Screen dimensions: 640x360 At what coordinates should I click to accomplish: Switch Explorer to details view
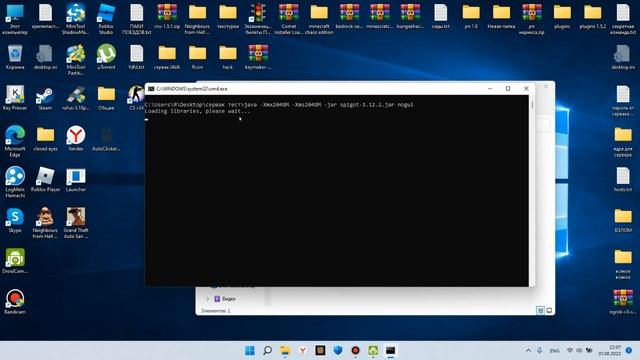540,311
